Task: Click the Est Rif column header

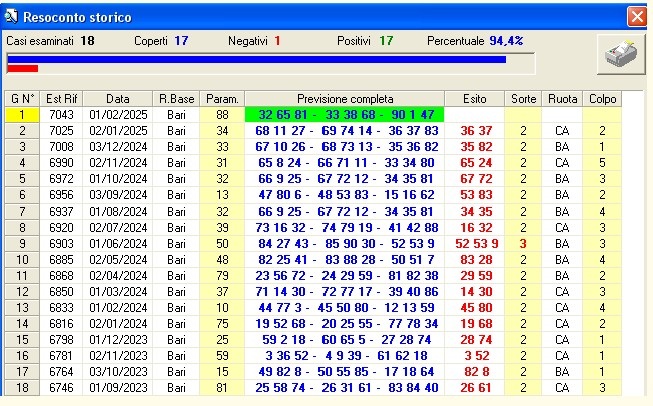Action: point(62,99)
